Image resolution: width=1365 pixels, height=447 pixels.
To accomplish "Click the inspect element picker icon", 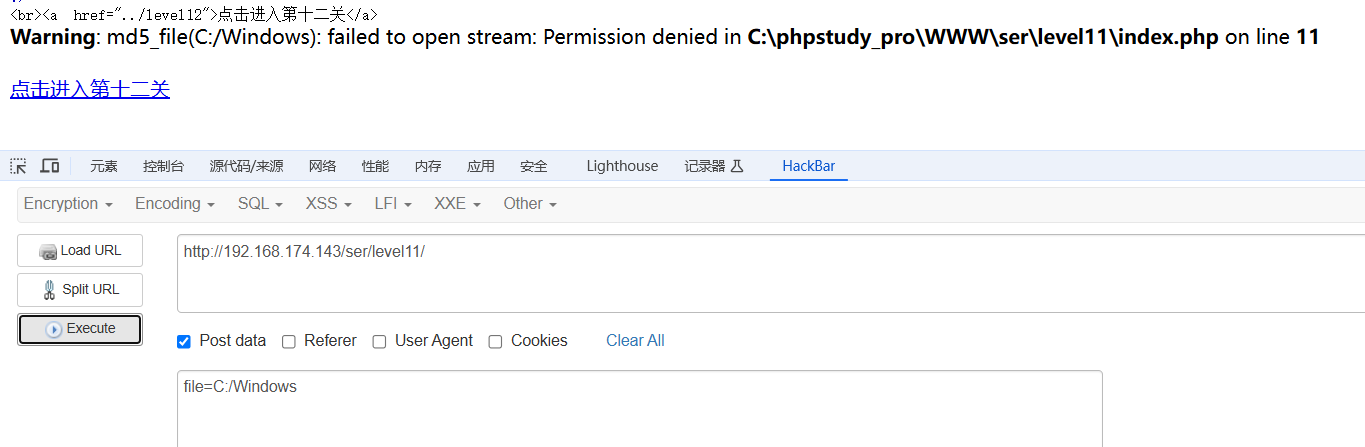I will click(x=18, y=166).
